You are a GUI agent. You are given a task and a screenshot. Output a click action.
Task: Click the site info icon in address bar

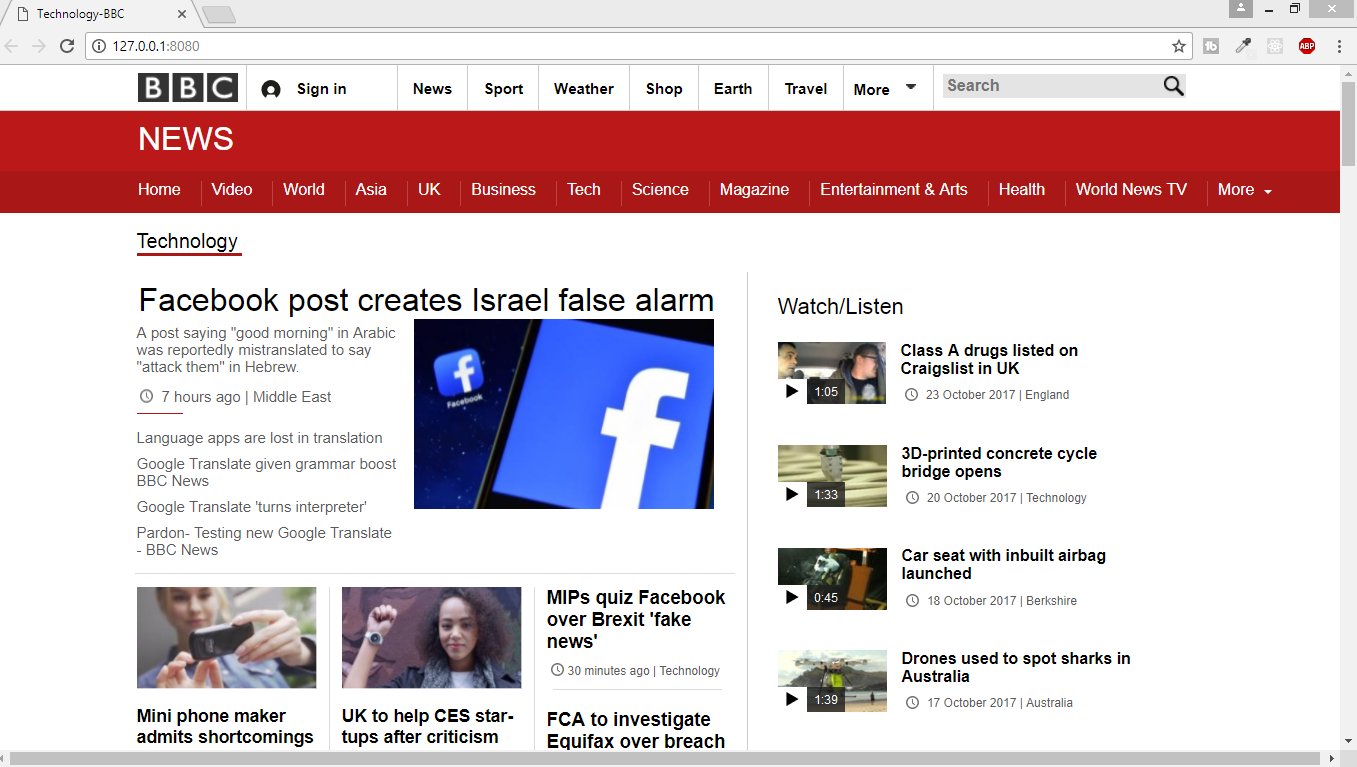click(99, 46)
